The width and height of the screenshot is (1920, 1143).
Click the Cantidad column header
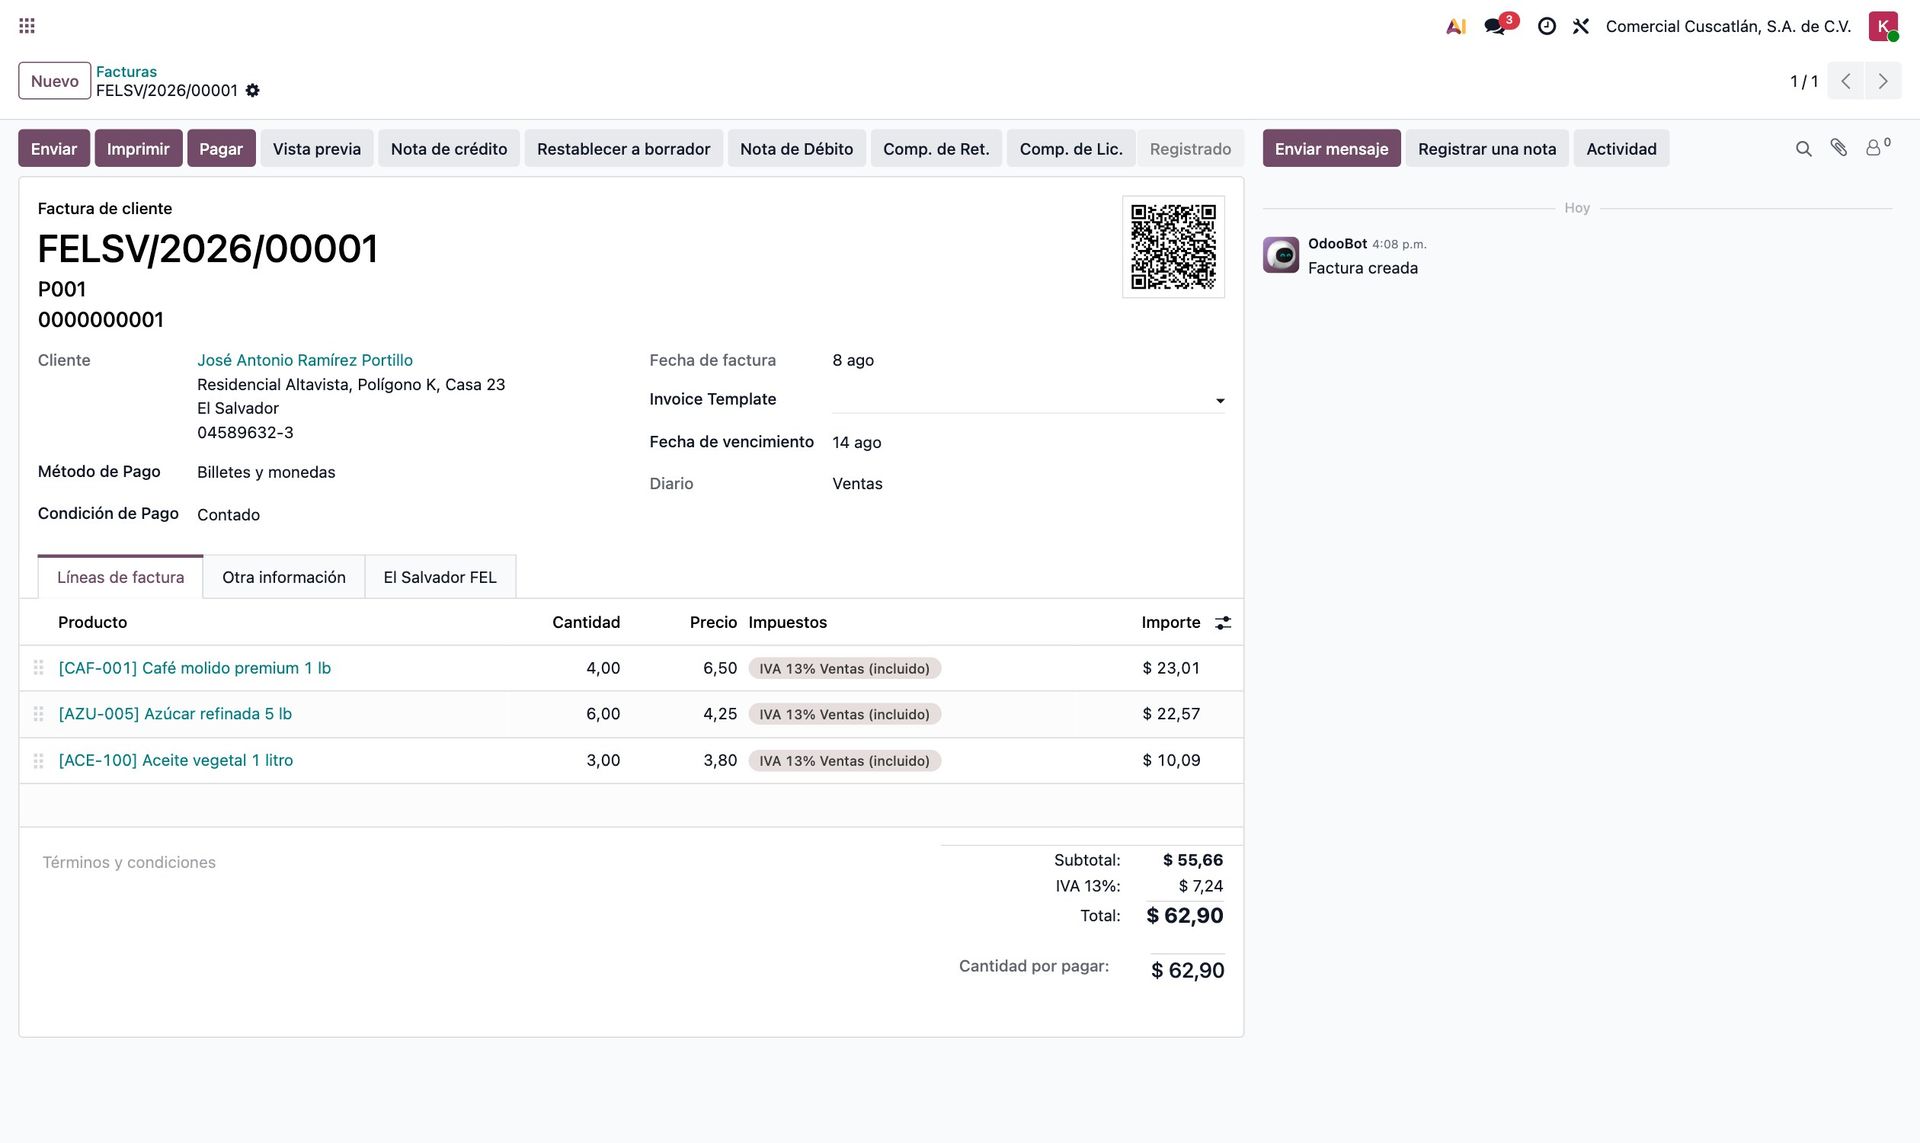pos(586,622)
